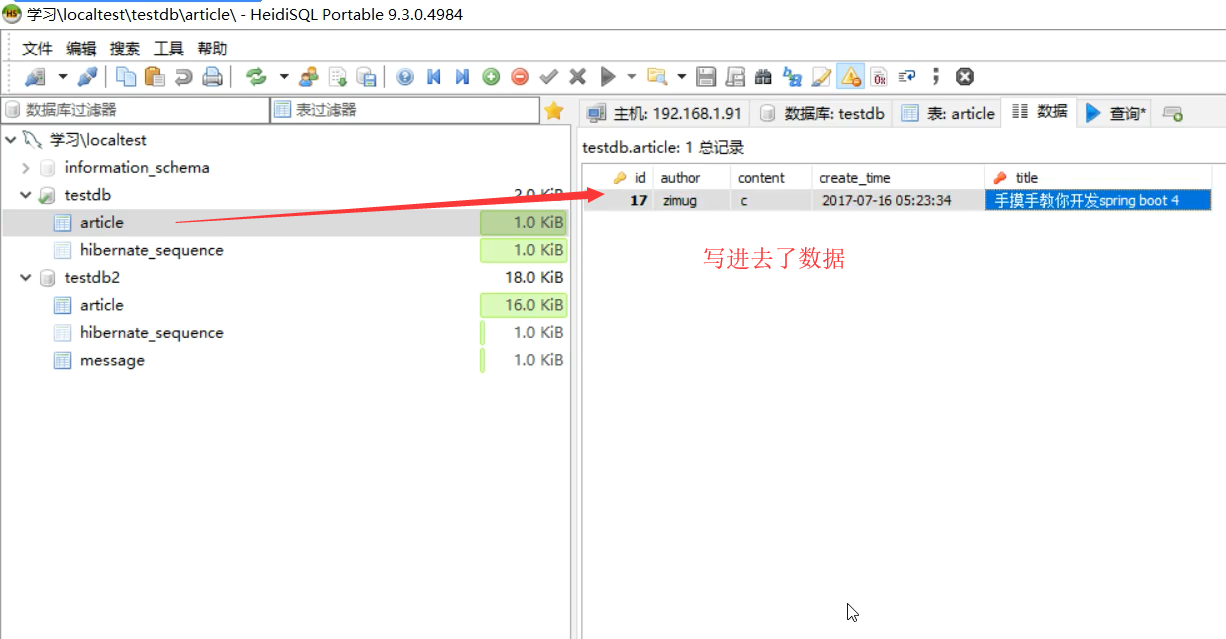
Task: Click the copy toolbar icon
Action: point(126,77)
